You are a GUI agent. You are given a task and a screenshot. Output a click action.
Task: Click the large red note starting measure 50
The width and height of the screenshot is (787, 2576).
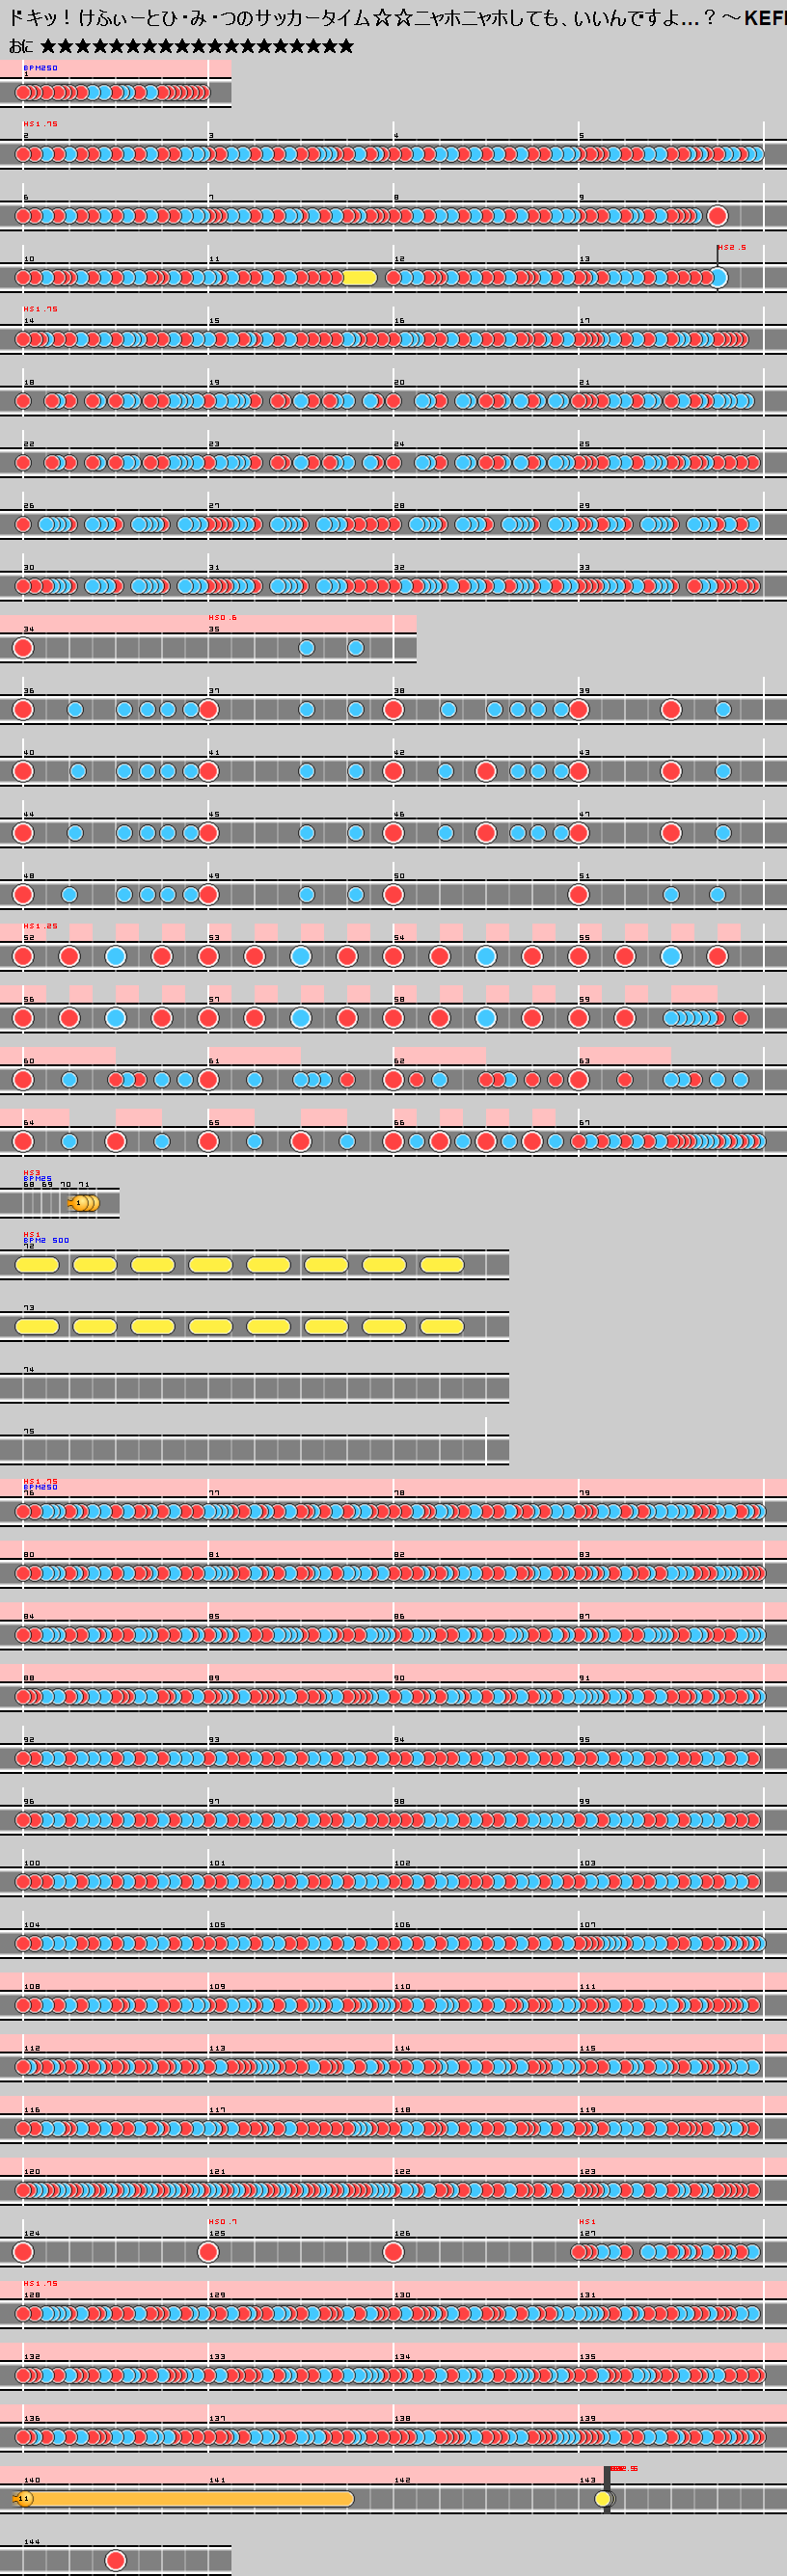(393, 895)
